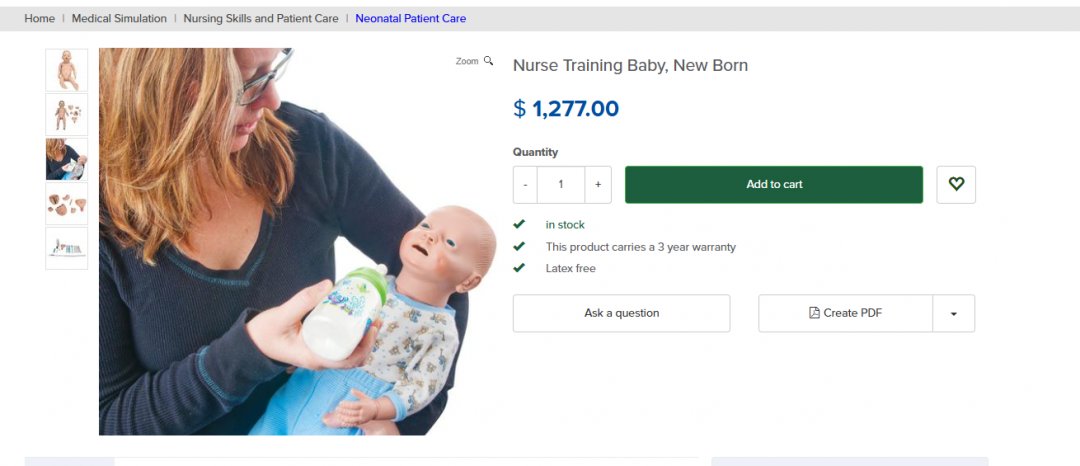Image resolution: width=1080 pixels, height=466 pixels.
Task: Go to Home breadcrumb
Action: [40, 19]
